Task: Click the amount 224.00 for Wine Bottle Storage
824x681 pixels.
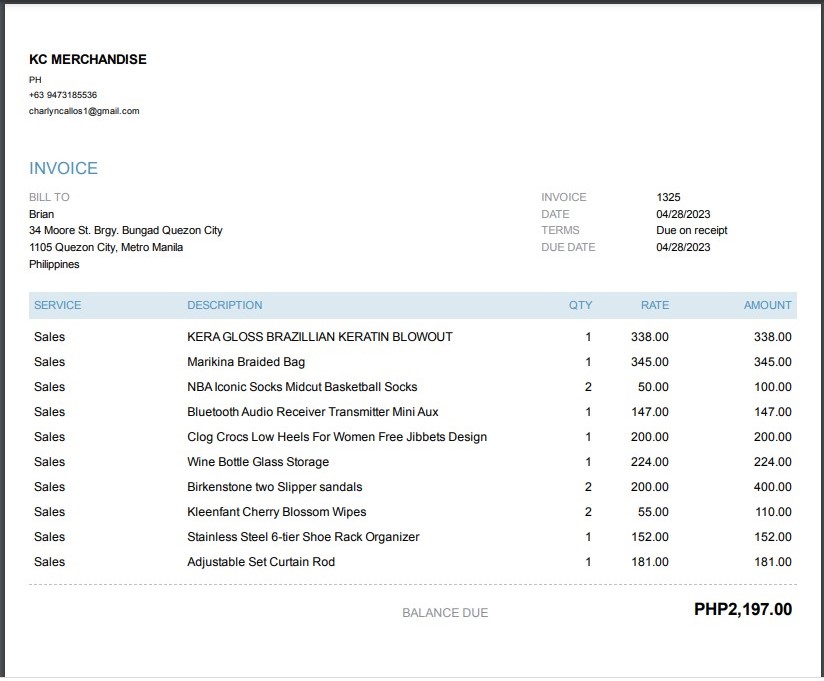Action: (x=772, y=462)
